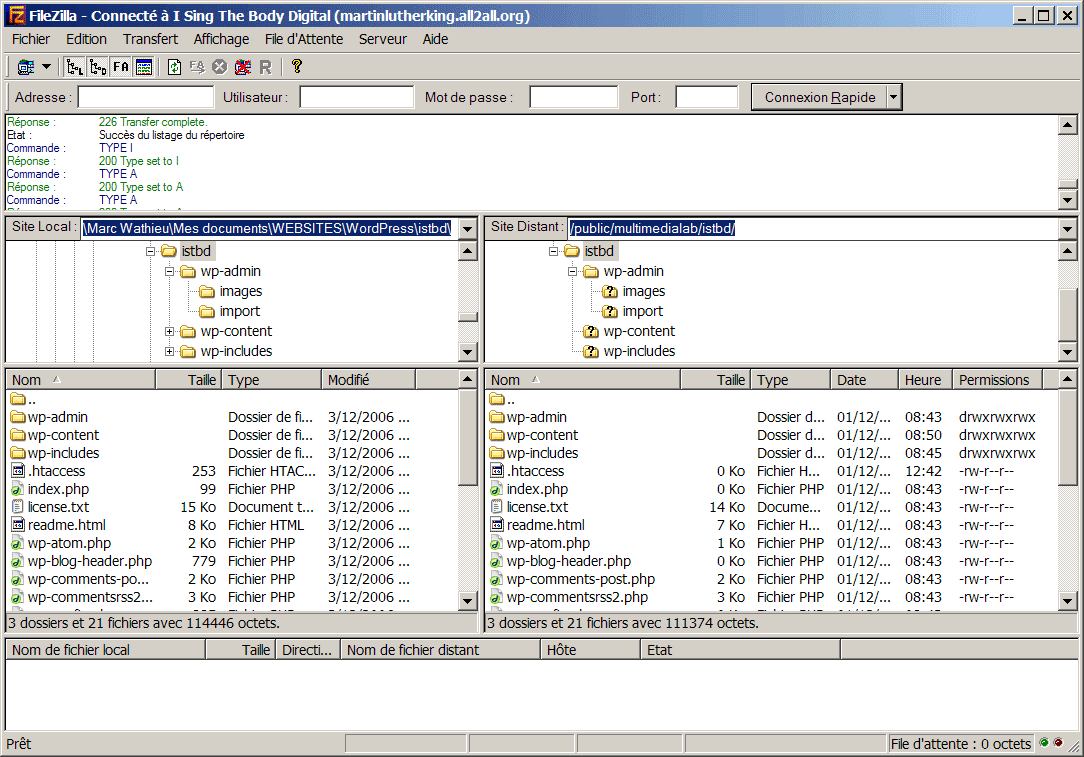Screen dimensions: 1084x757
Task: Open the Serveur menu
Action: point(382,39)
